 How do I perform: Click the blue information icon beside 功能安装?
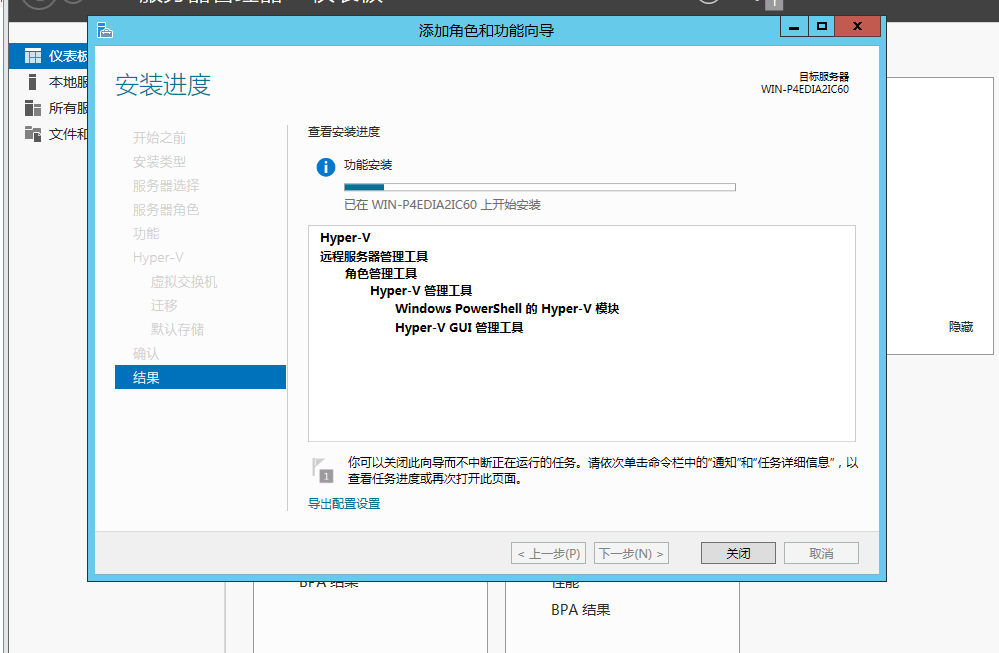(326, 167)
